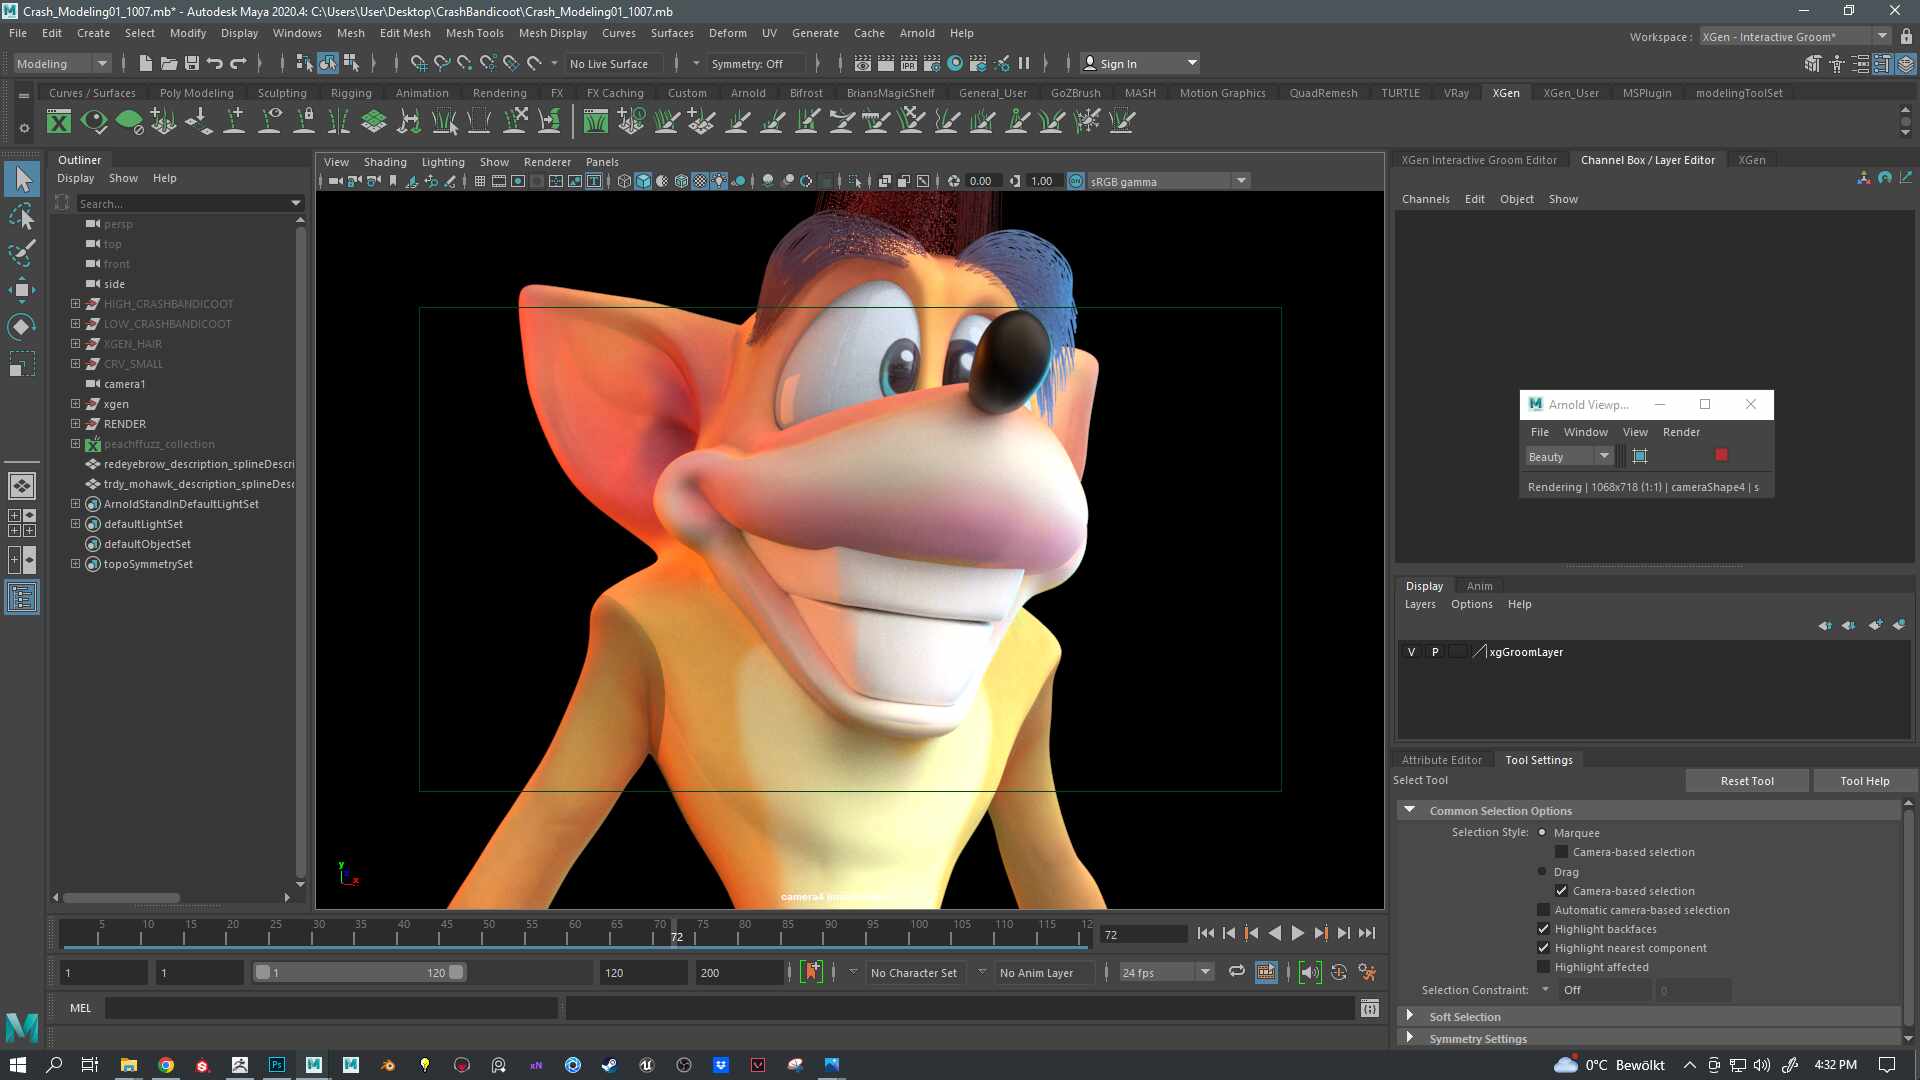Uncheck Highlight nearest component
1920x1080 pixels.
point(1543,948)
